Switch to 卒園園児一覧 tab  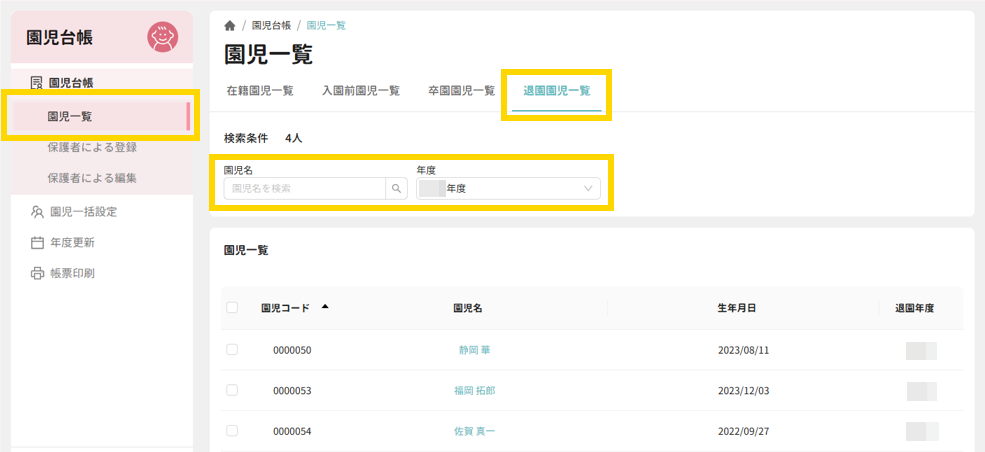click(461, 91)
